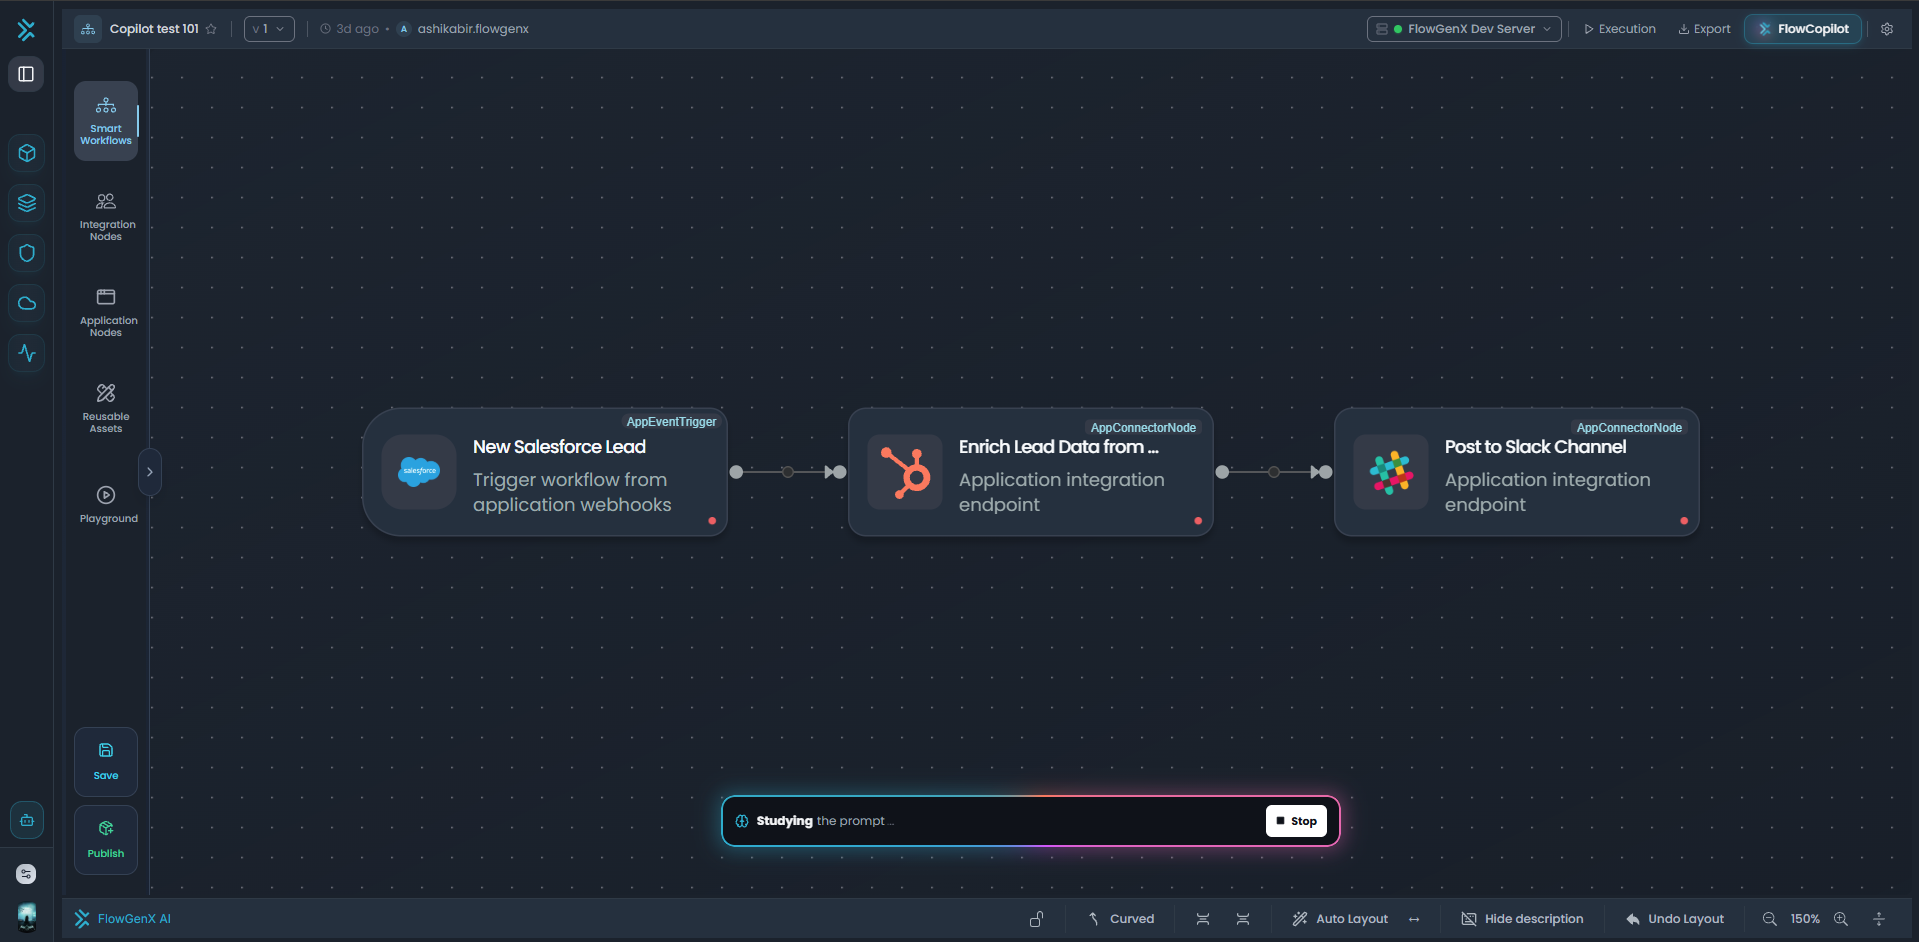Click the Slack icon
The width and height of the screenshot is (1919, 942).
click(x=1391, y=472)
